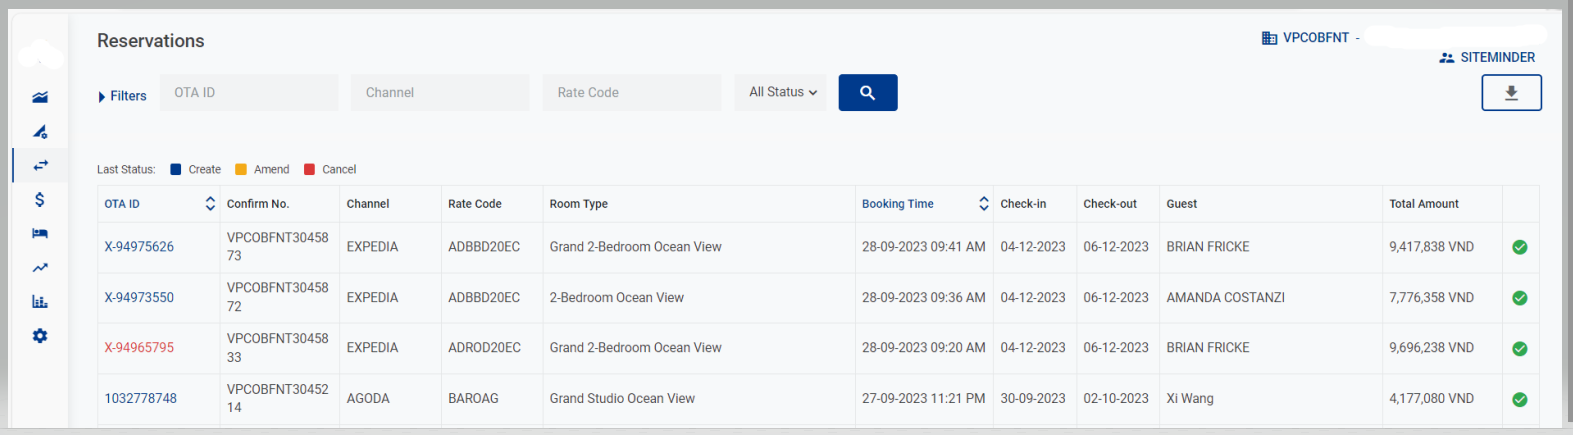Open the trending line sidebar icon
This screenshot has width=1573, height=435.
pyautogui.click(x=40, y=267)
